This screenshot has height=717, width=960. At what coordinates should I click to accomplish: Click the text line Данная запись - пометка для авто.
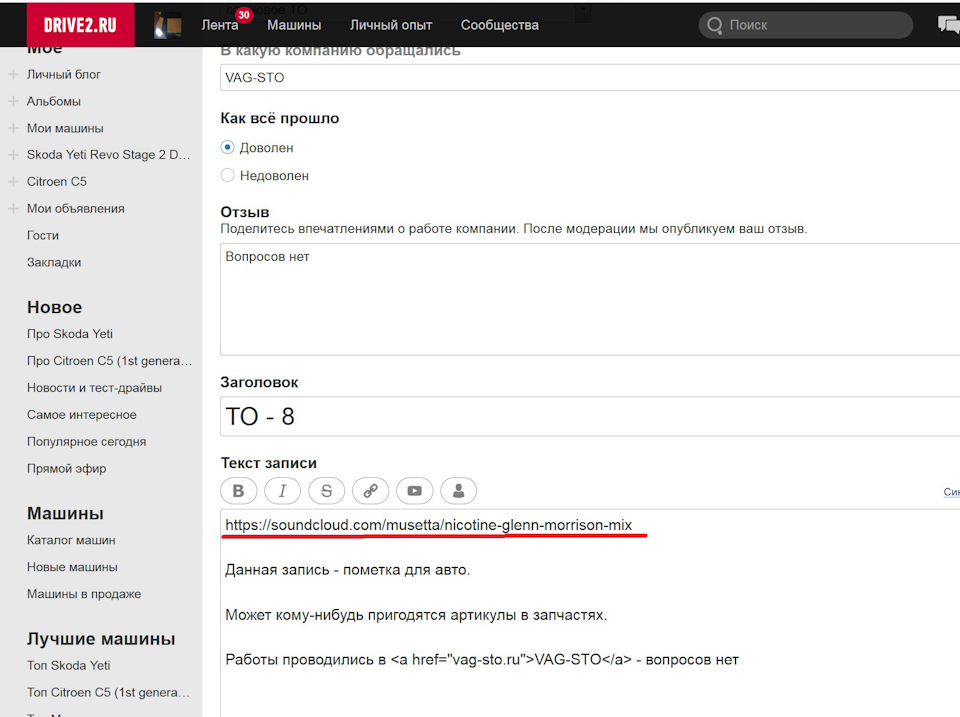(348, 570)
